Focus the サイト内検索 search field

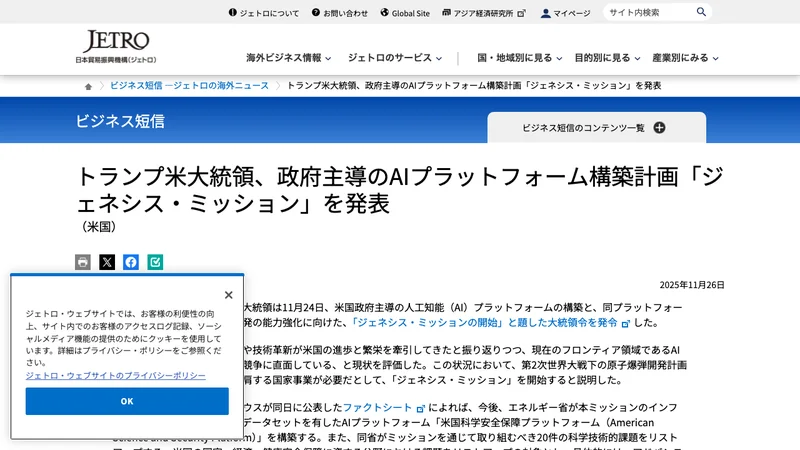point(649,12)
